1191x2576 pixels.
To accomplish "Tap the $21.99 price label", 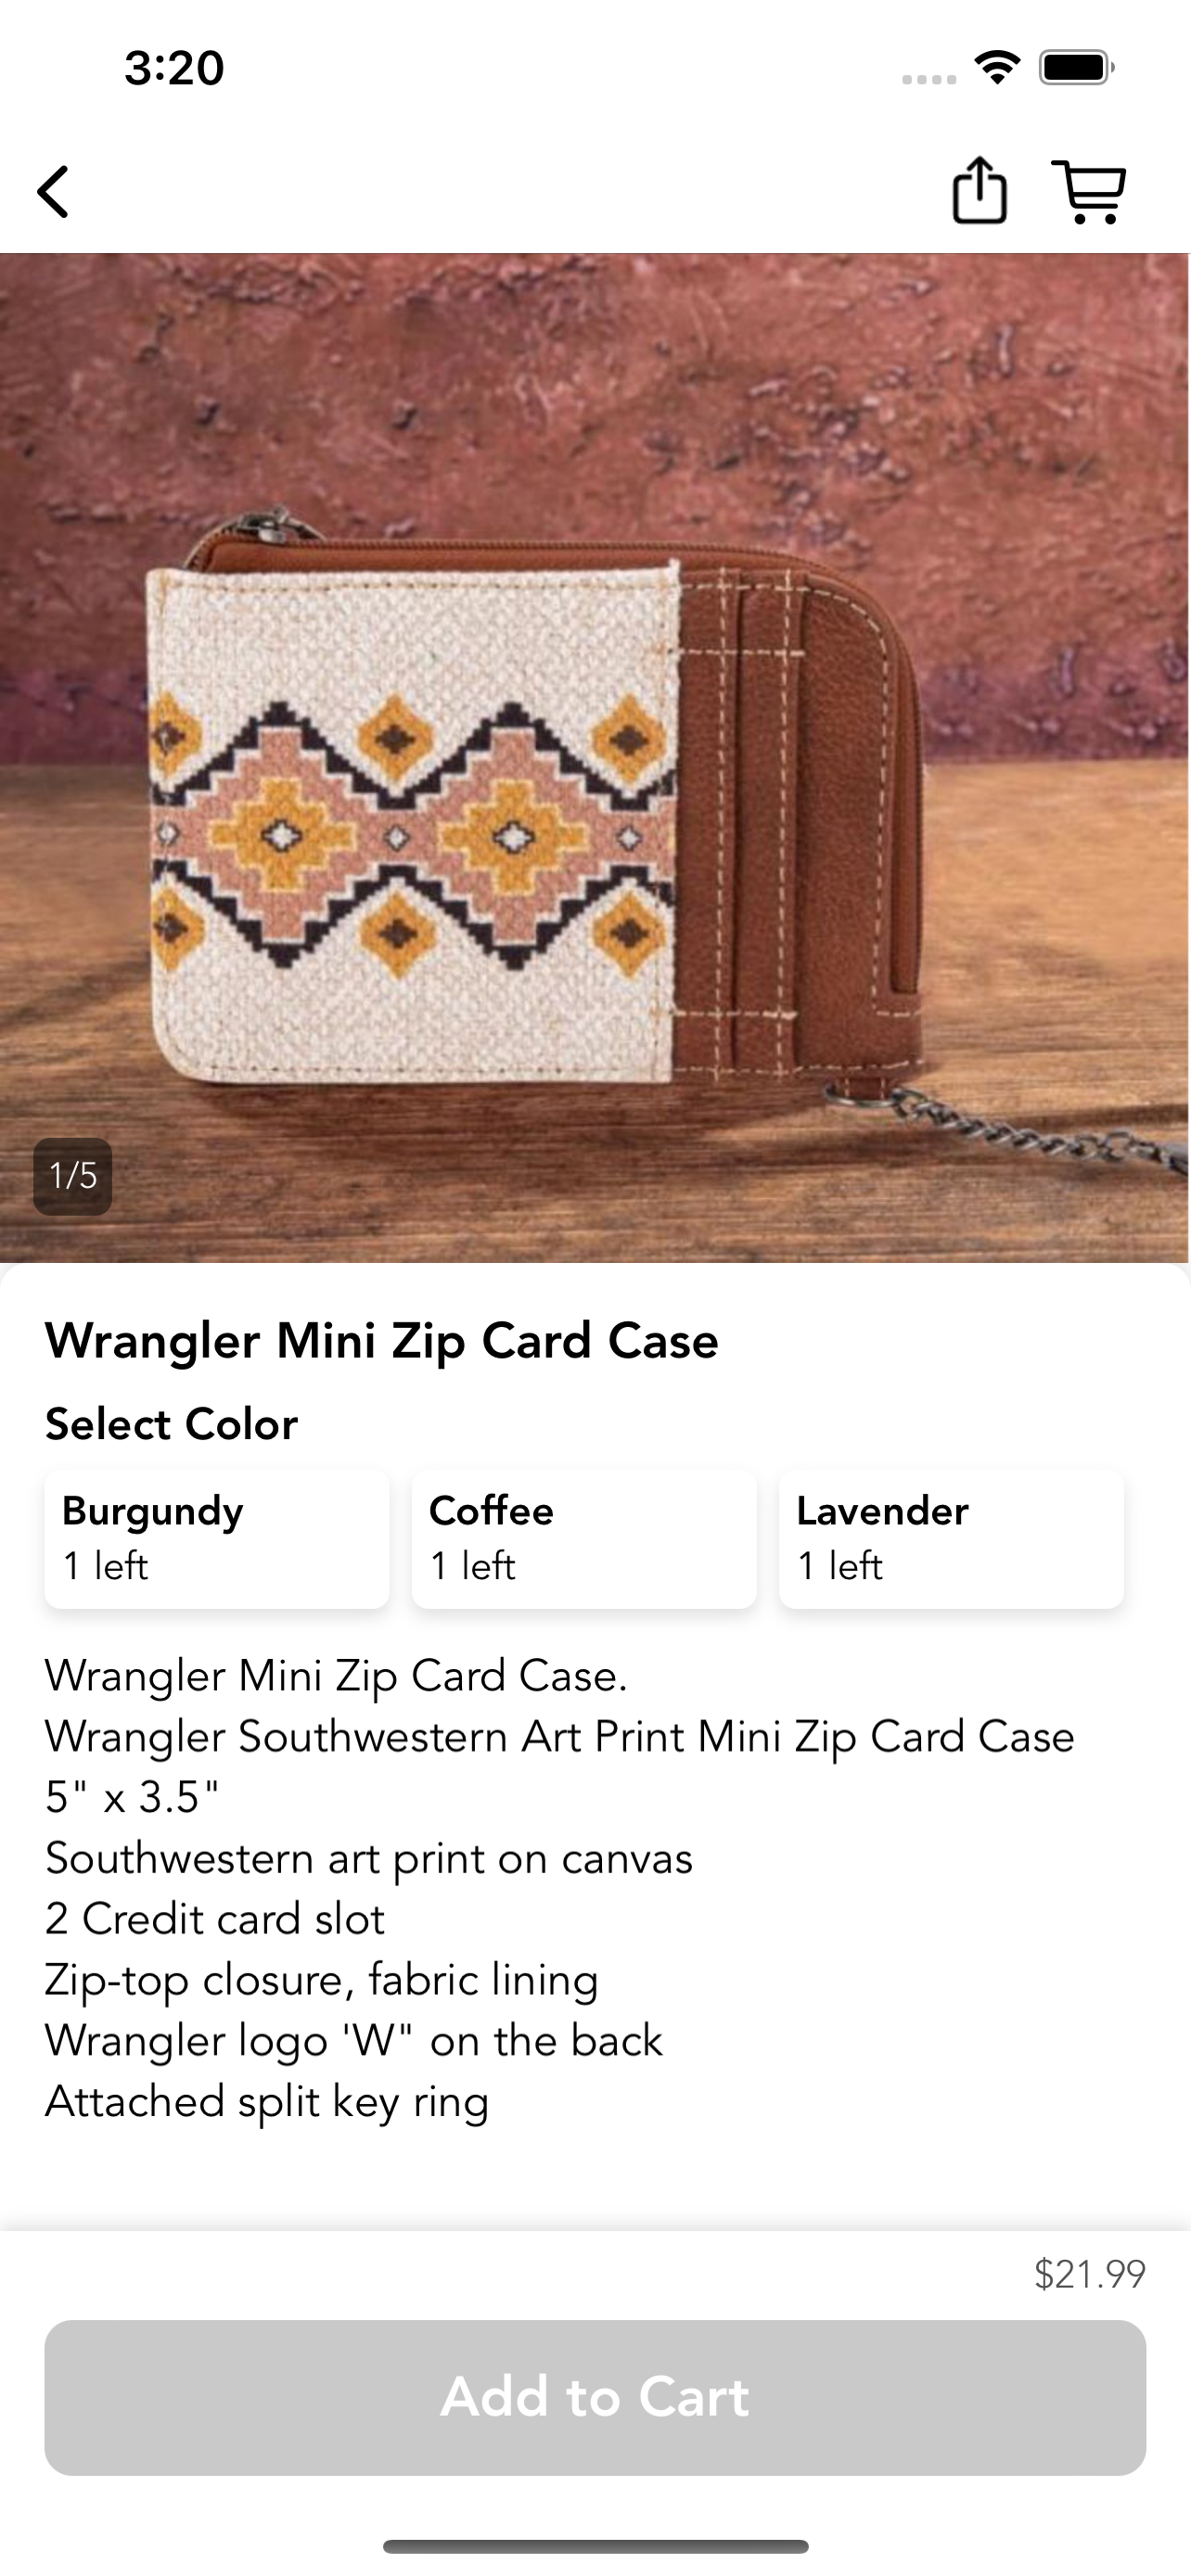I will click(x=1089, y=2274).
